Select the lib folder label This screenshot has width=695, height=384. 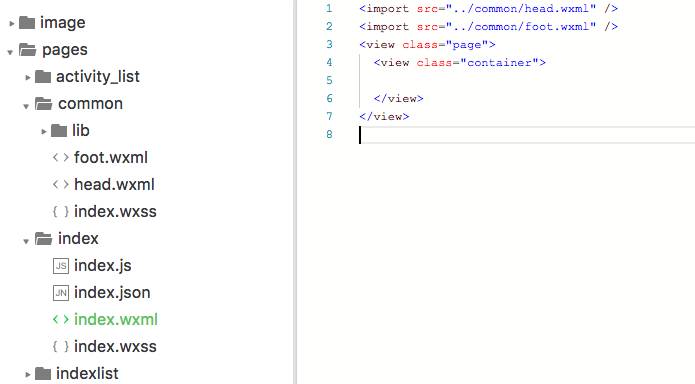(x=81, y=130)
